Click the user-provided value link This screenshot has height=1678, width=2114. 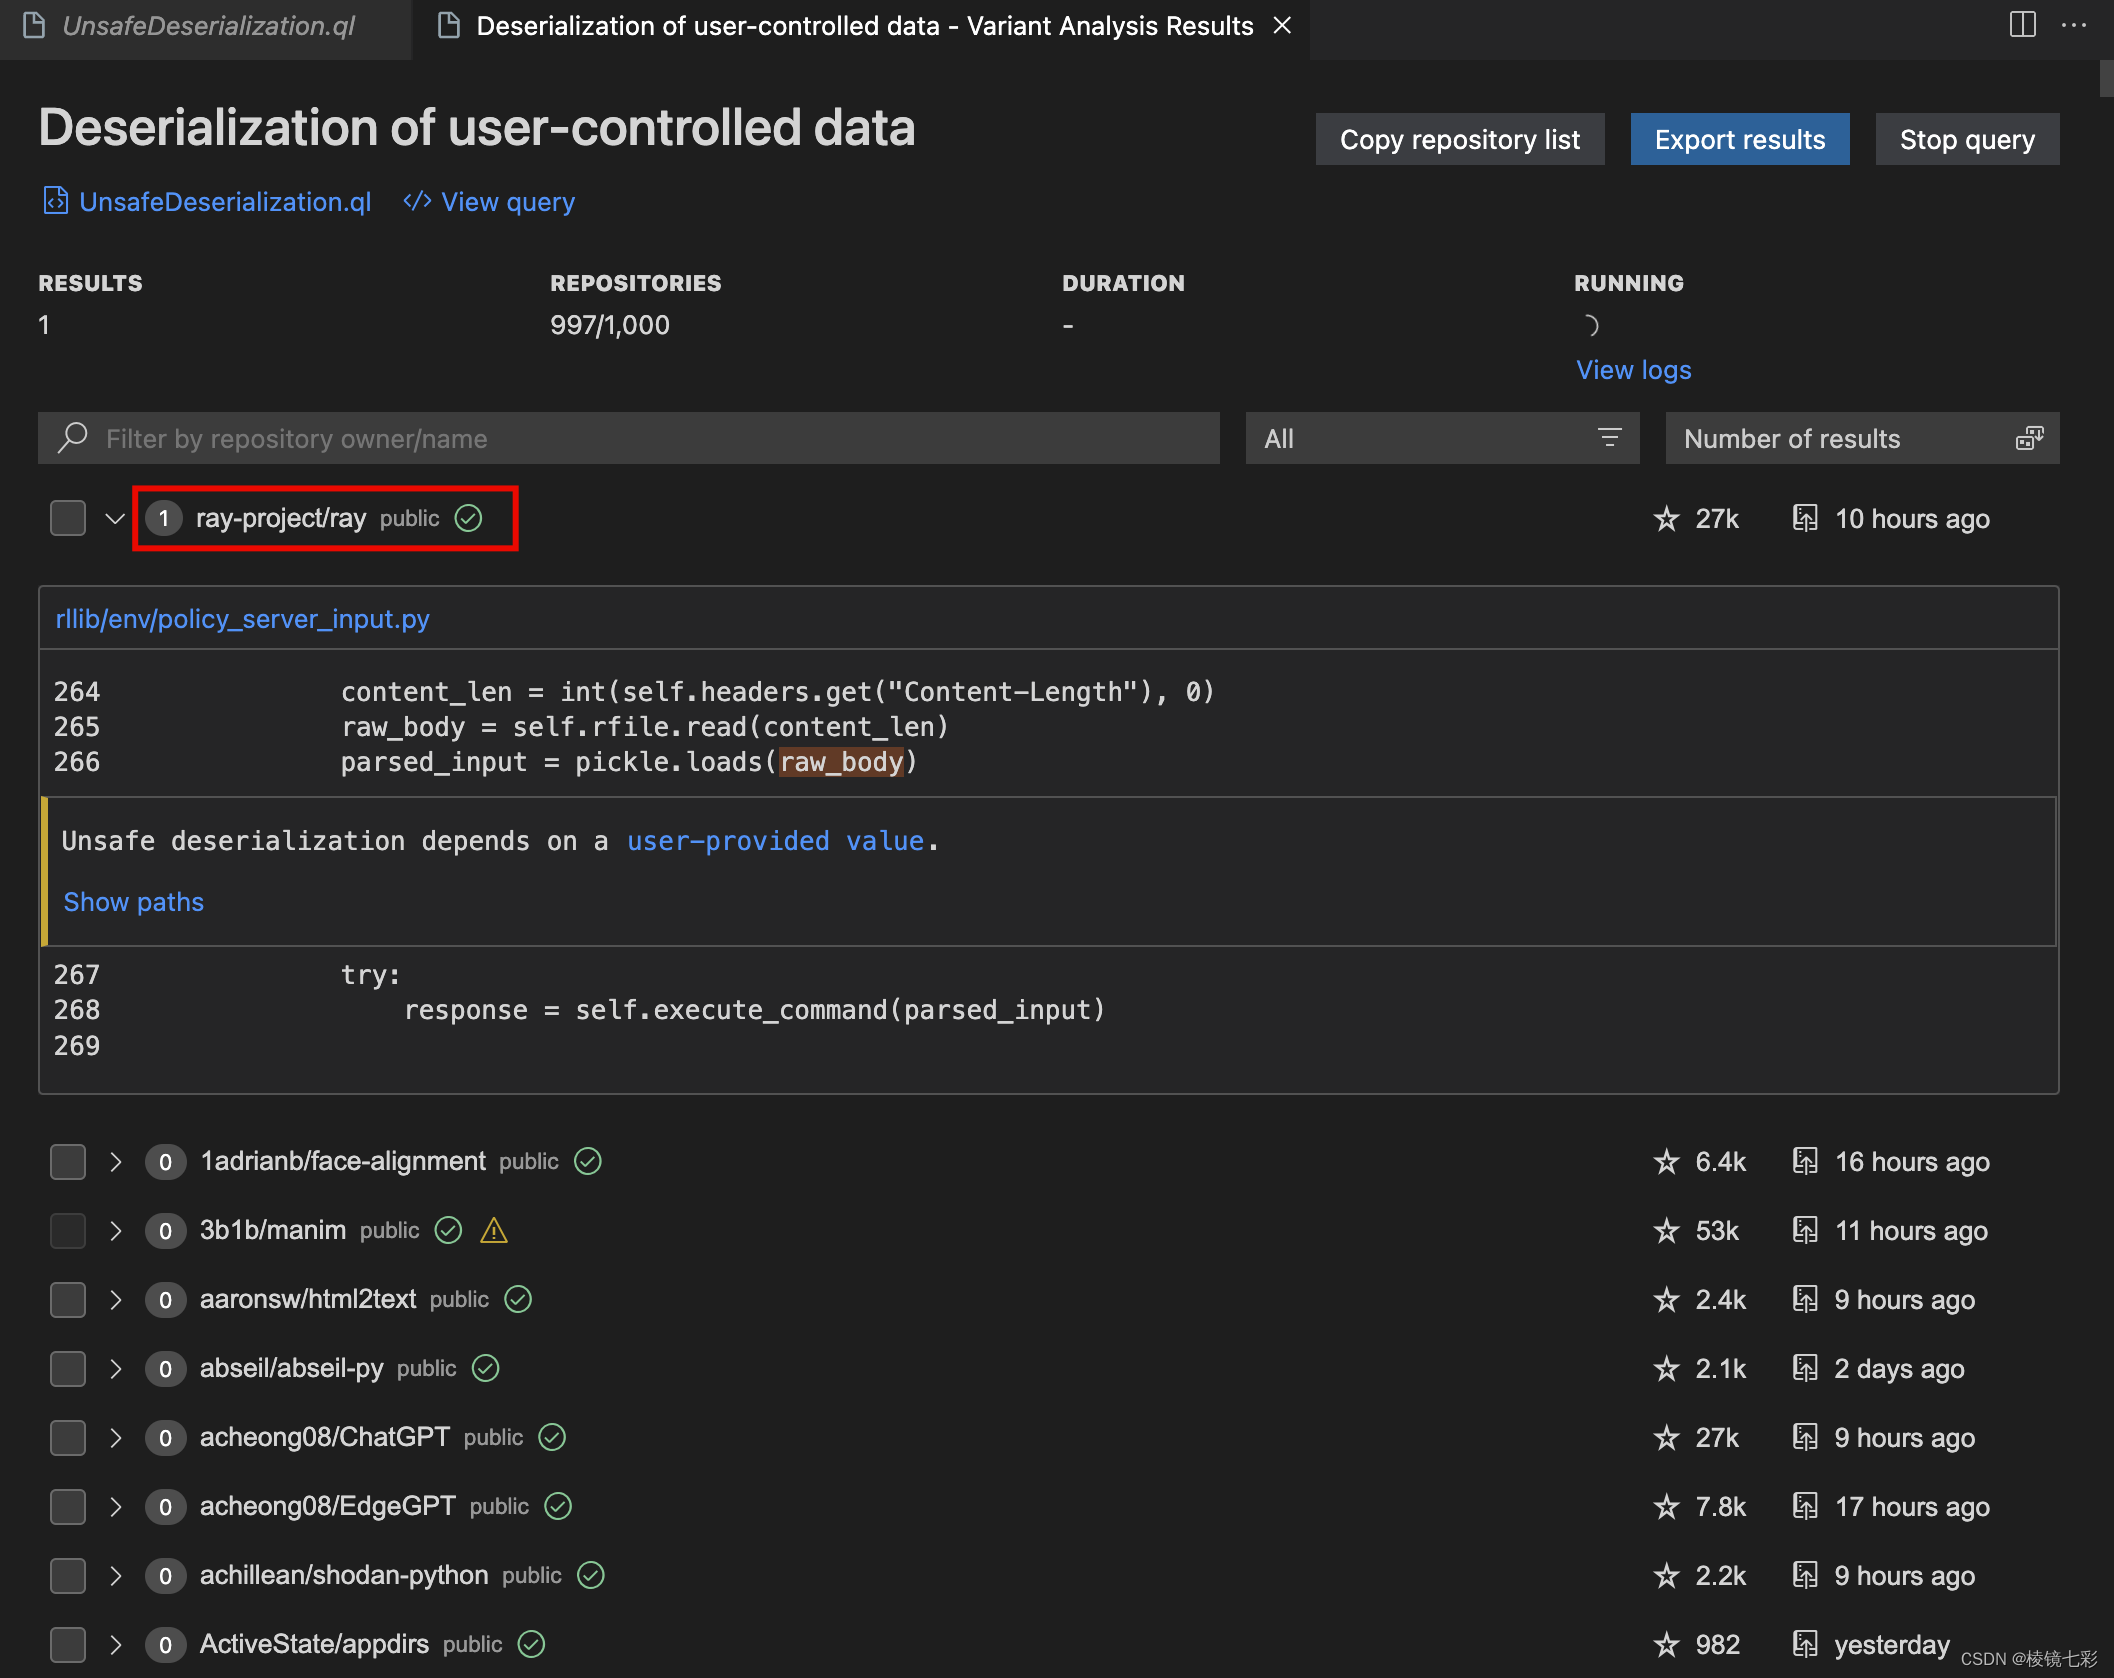click(776, 841)
